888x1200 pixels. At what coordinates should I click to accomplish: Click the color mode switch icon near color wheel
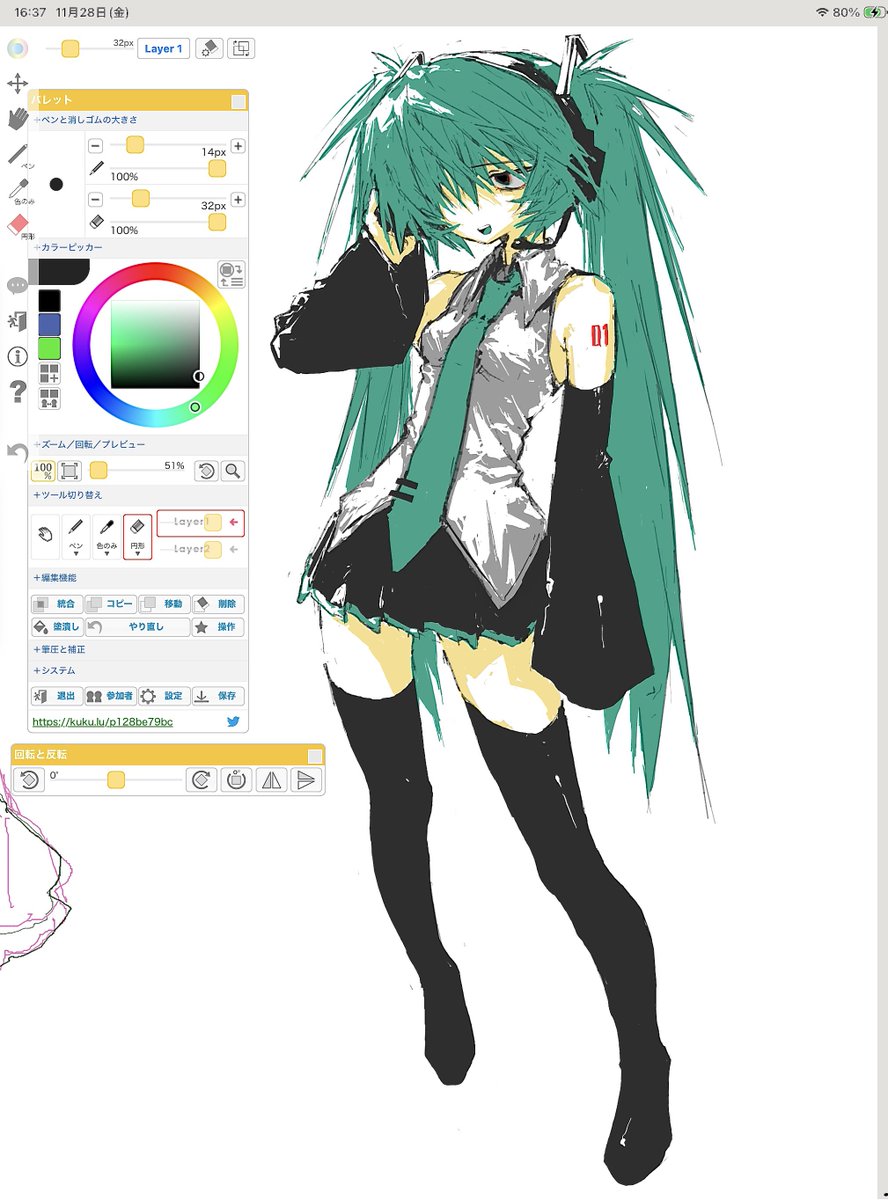(x=231, y=275)
